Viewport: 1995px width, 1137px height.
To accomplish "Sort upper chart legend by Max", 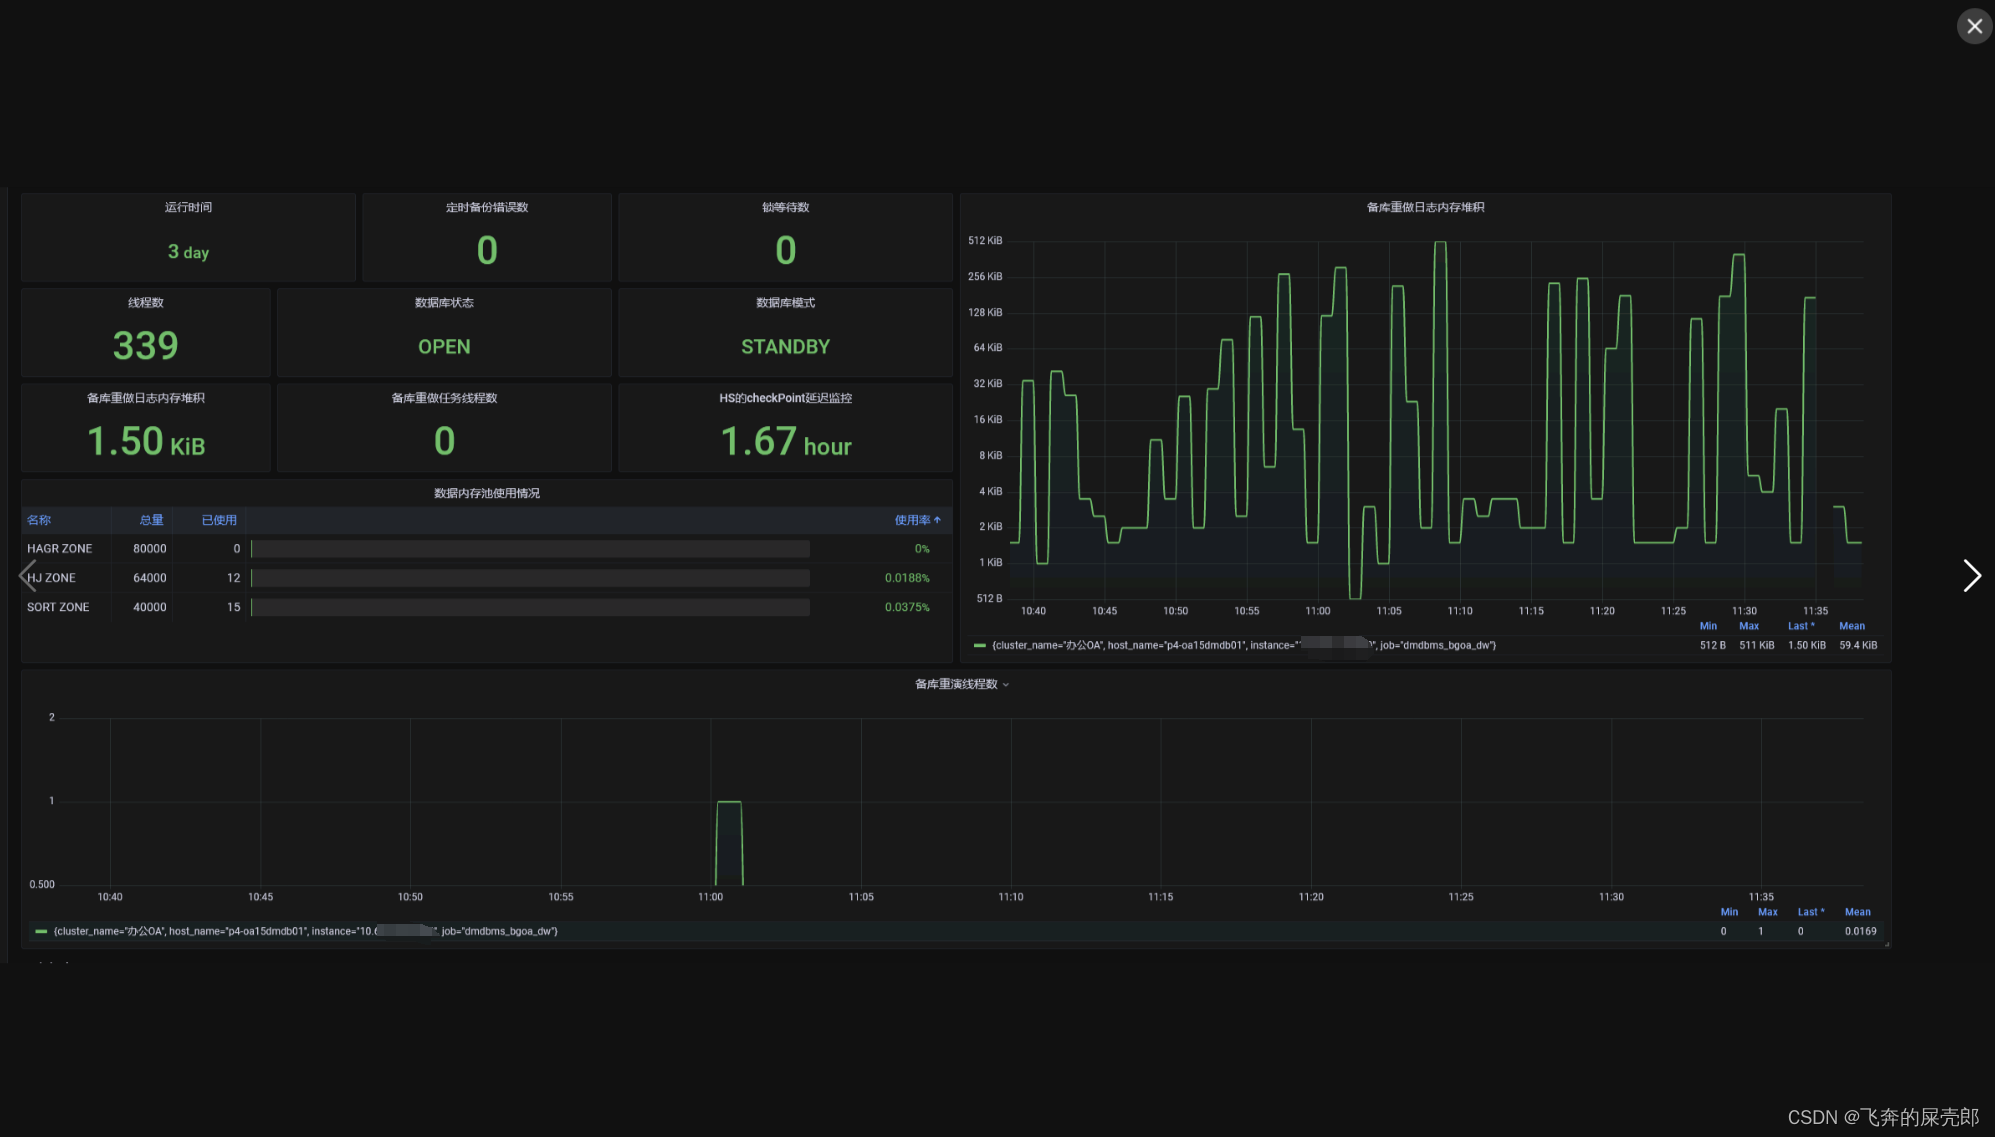I will click(1748, 626).
